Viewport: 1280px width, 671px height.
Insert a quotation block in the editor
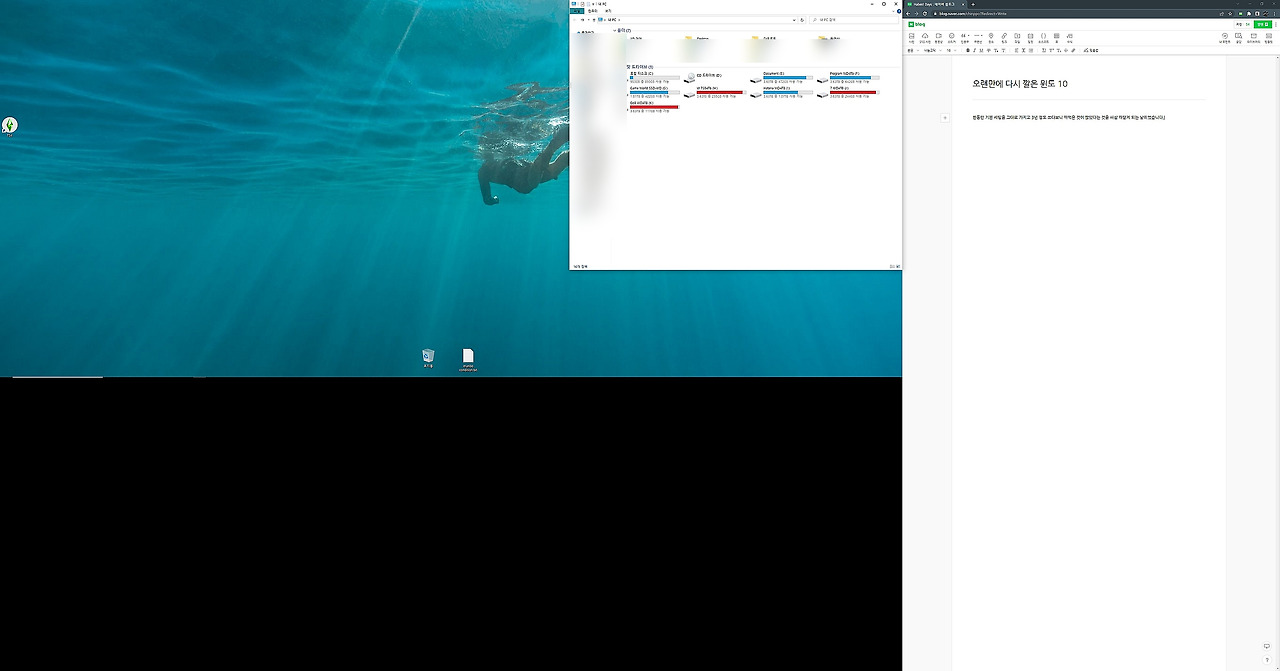[965, 38]
